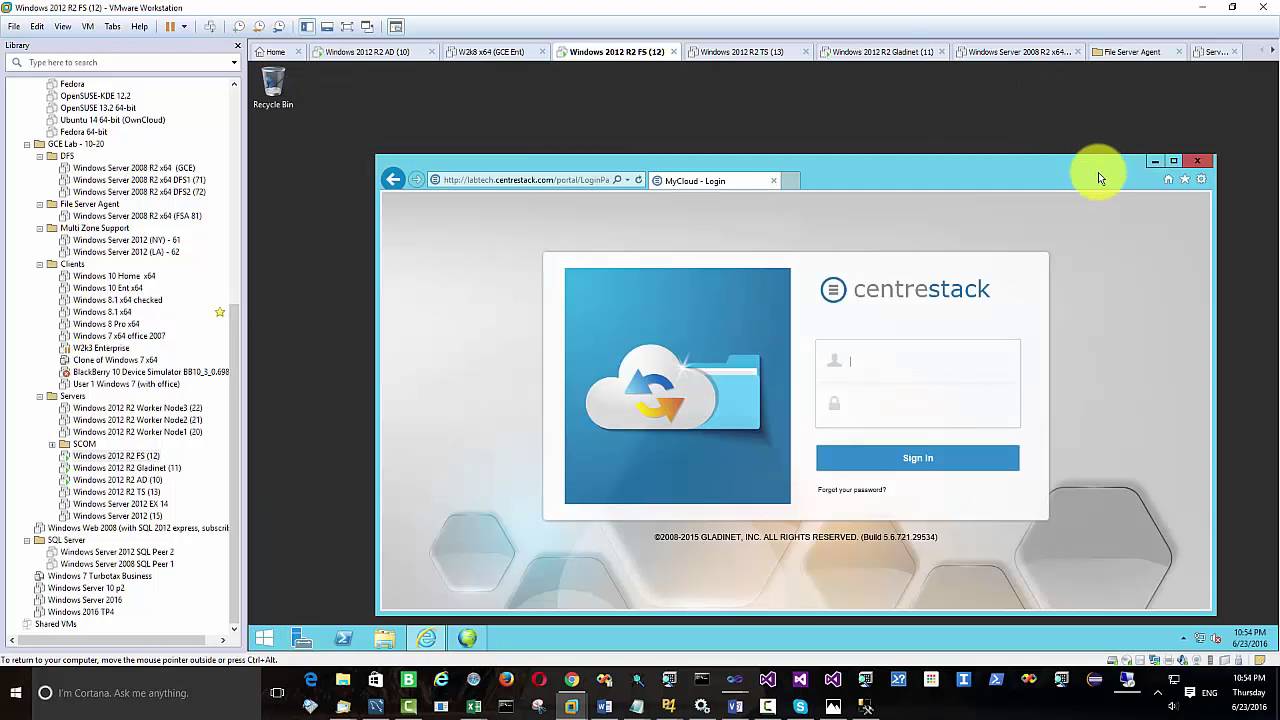Image resolution: width=1280 pixels, height=720 pixels.
Task: Collapse the GCE Lab - 10-20 folder
Action: click(27, 144)
